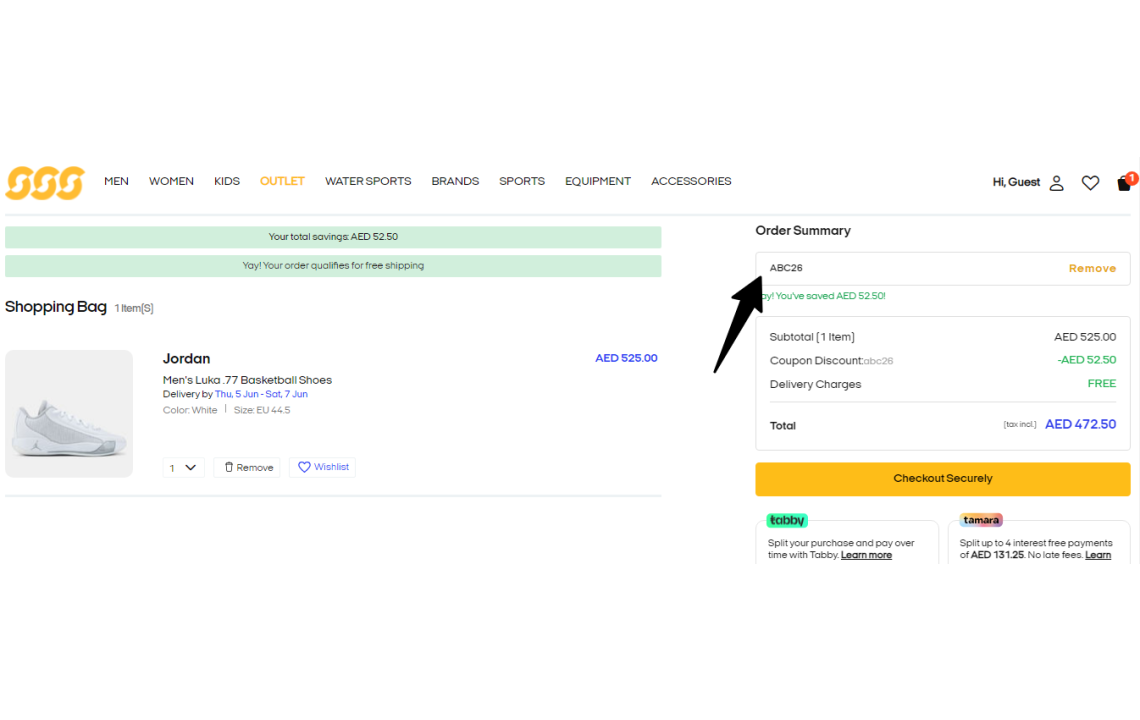Open the EQUIPMENT menu
1140x720 pixels.
[x=598, y=181]
